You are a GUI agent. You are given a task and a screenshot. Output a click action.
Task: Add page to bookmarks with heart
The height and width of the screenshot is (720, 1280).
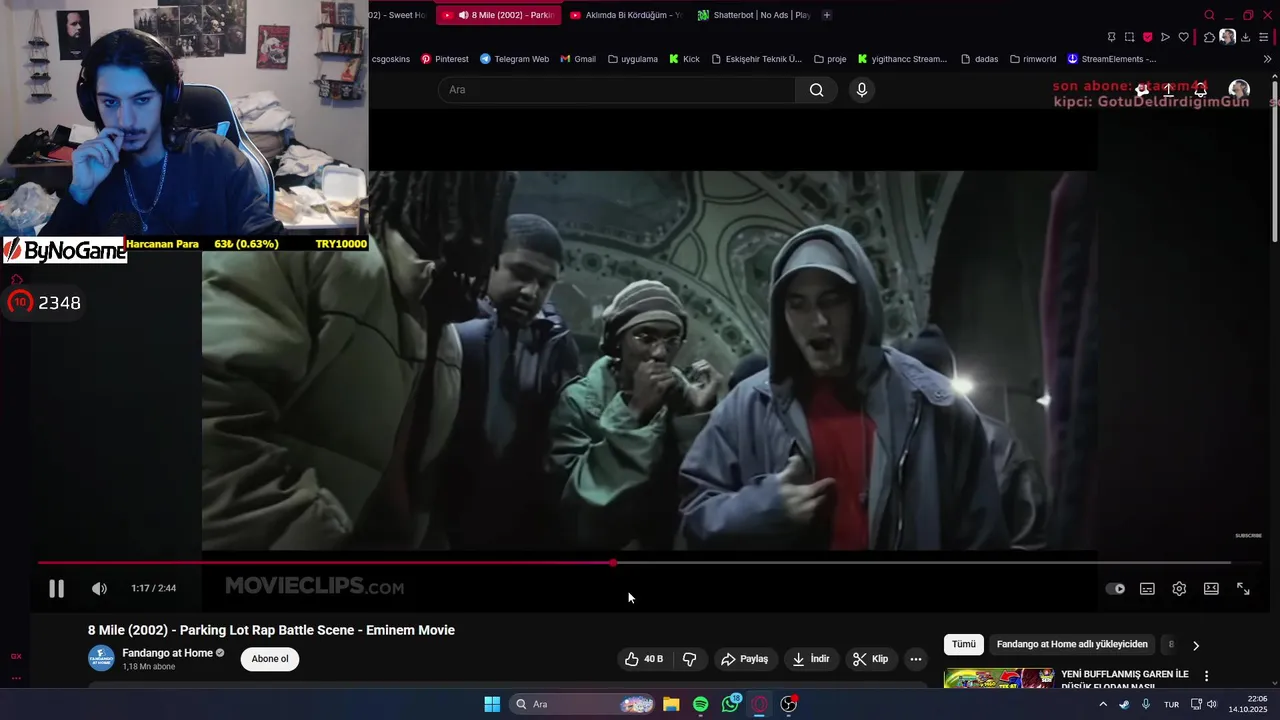1183,37
